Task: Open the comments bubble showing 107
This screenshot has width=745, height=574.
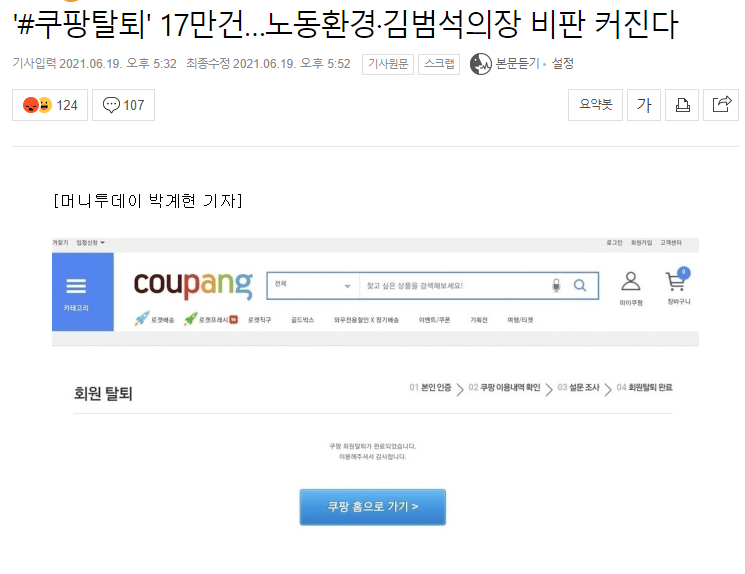Action: (124, 105)
